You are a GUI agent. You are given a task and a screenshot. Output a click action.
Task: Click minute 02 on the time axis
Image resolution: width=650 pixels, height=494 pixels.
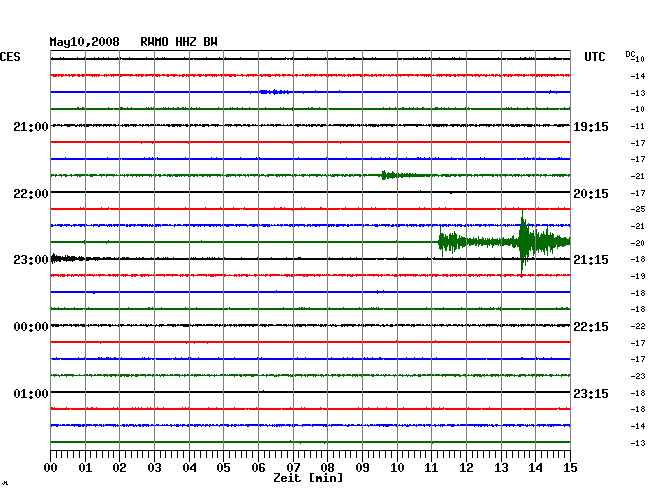(119, 468)
